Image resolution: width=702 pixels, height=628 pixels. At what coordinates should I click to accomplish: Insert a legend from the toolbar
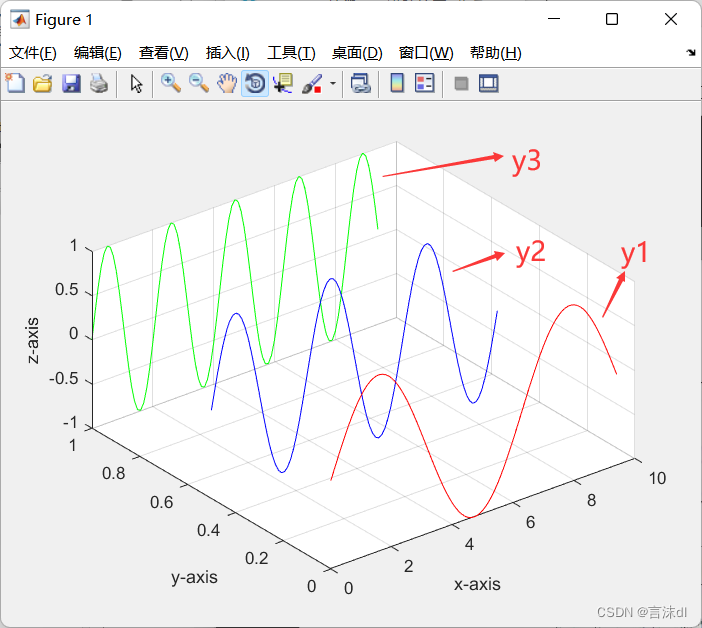tap(424, 84)
